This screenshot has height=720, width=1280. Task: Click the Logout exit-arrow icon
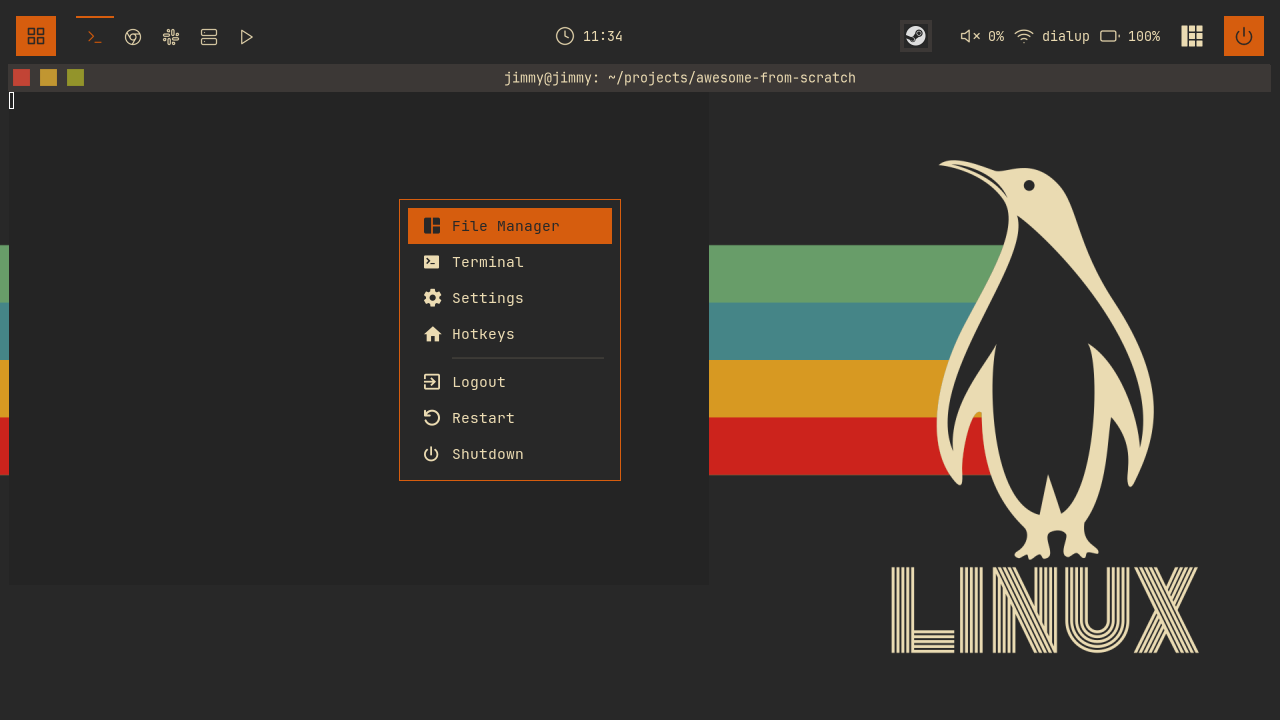pyautogui.click(x=432, y=382)
